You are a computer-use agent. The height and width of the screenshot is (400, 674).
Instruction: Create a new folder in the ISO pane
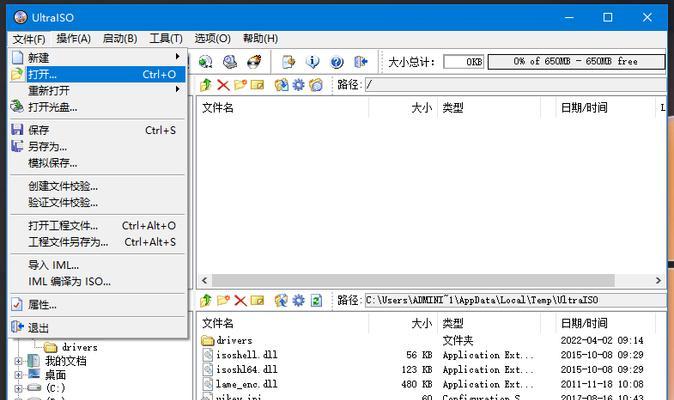(240, 85)
